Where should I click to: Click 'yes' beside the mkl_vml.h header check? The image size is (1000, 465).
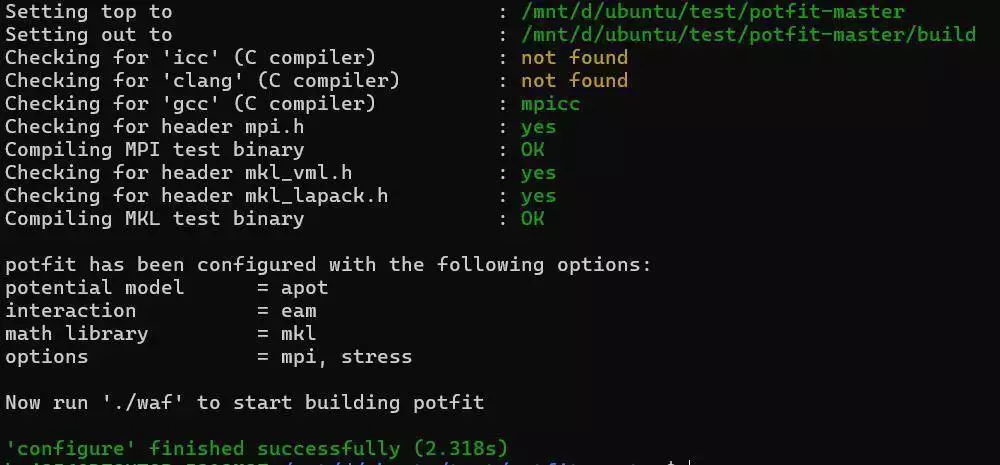(538, 173)
